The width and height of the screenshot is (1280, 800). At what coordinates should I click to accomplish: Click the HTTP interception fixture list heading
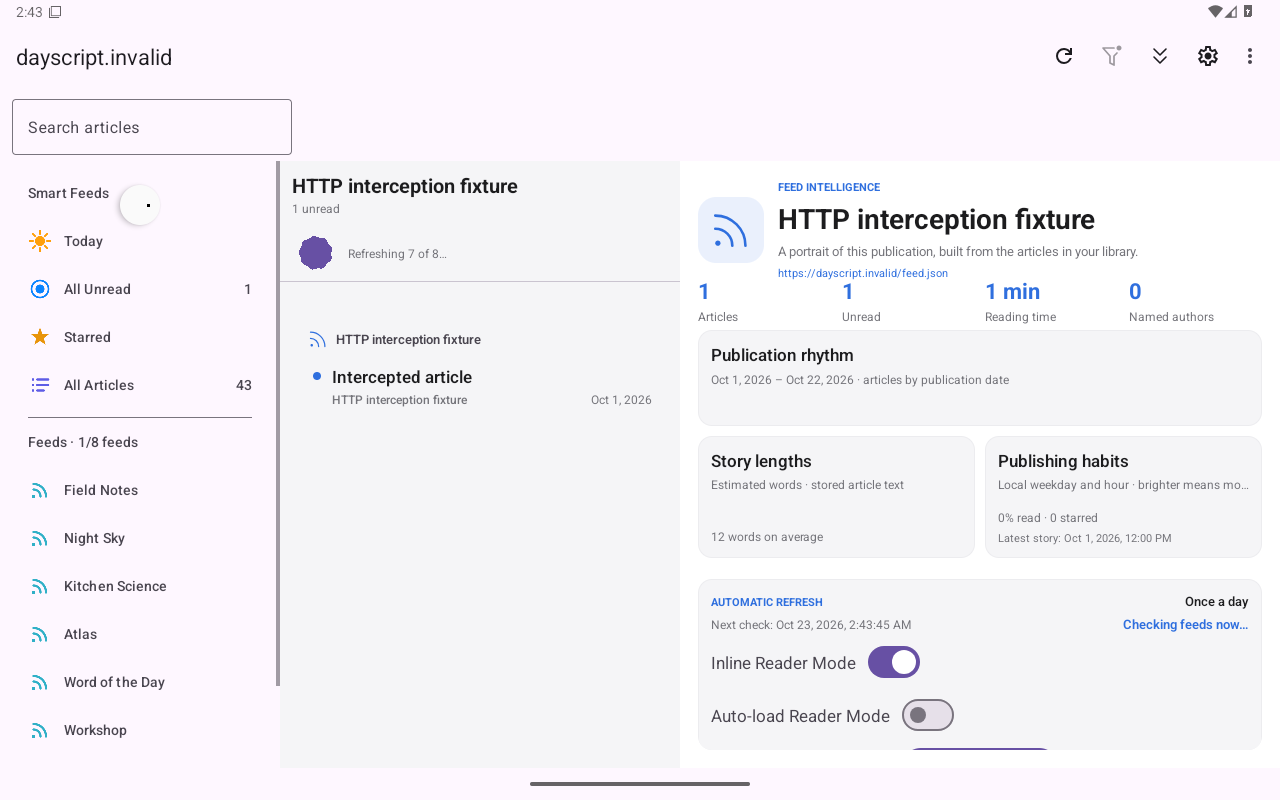(x=405, y=186)
